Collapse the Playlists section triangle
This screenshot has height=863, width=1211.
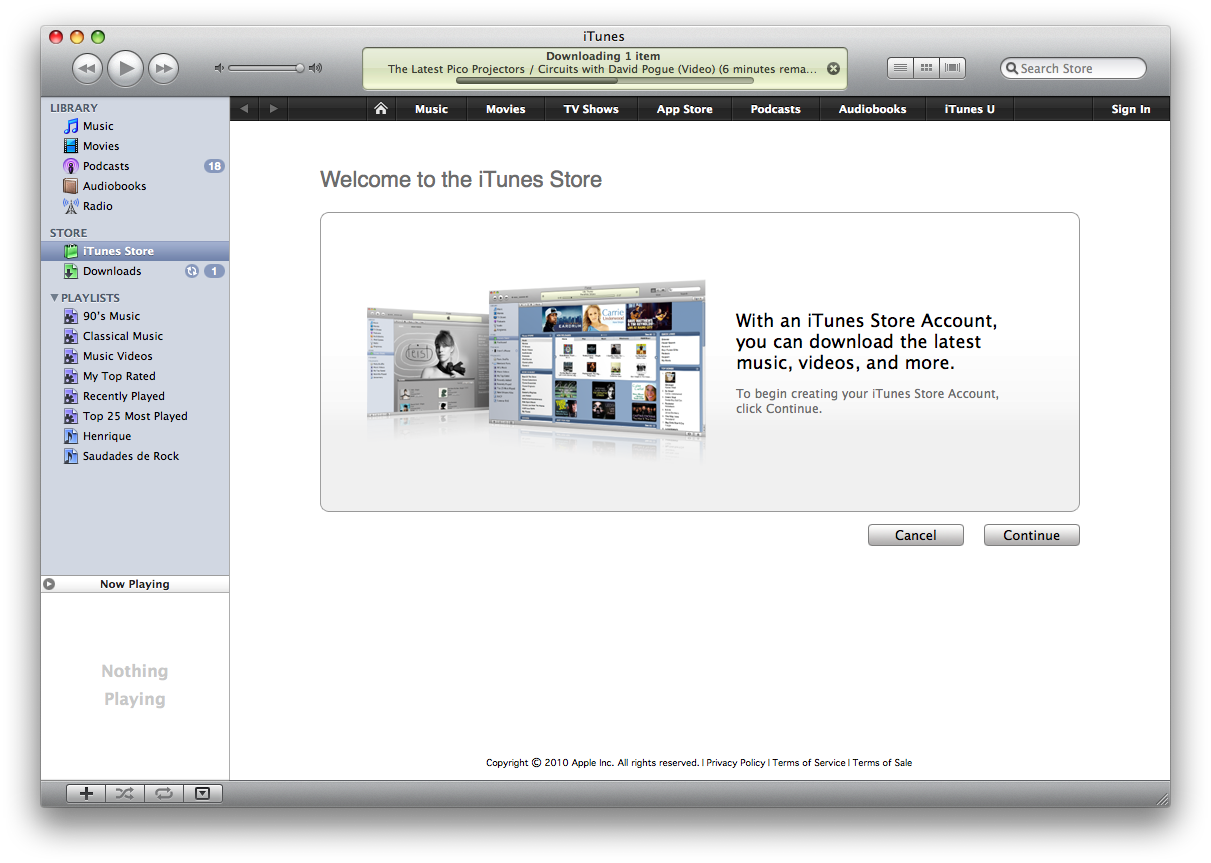(54, 297)
